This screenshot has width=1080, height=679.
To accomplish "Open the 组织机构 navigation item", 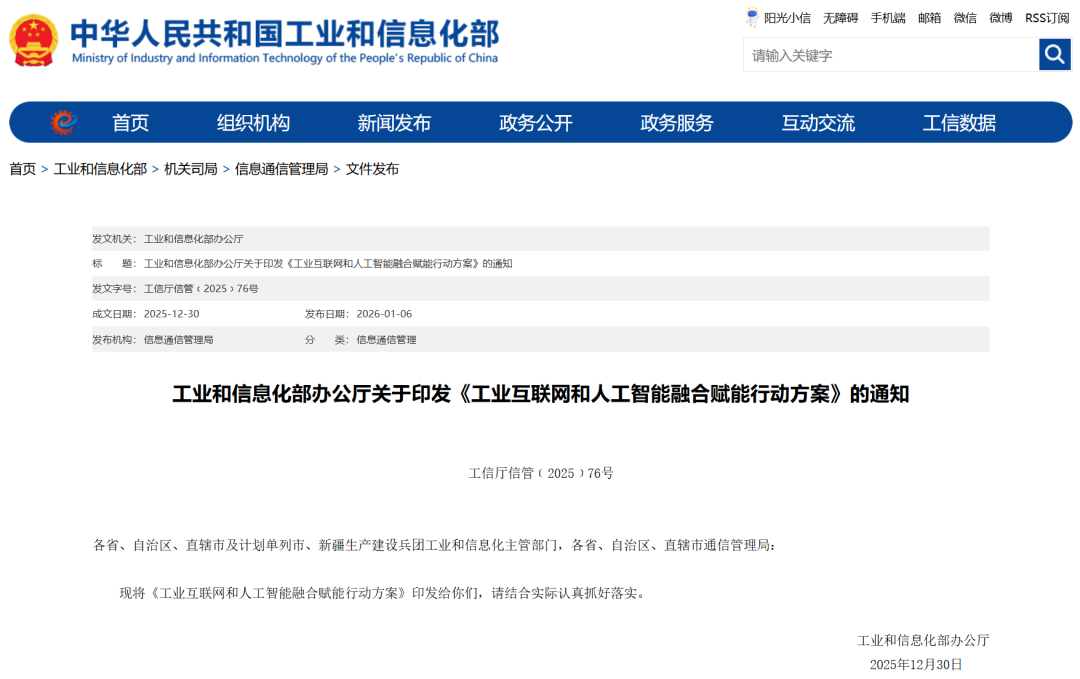I will [x=253, y=123].
